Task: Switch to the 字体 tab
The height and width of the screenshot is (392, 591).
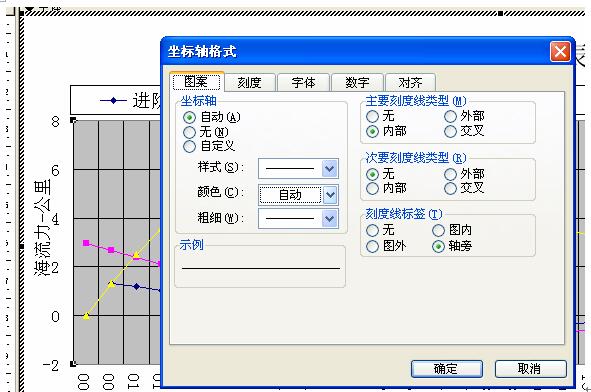Action: (303, 83)
